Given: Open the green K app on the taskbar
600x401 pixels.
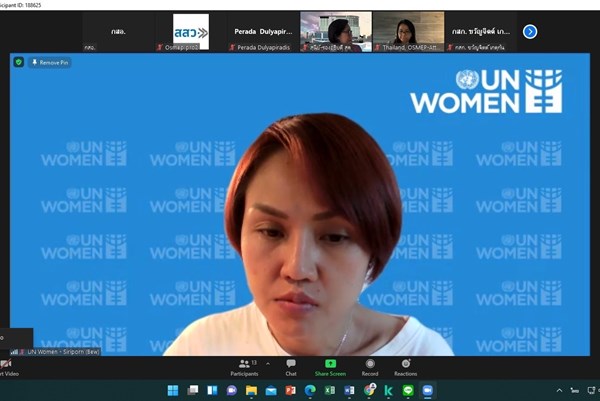Looking at the screenshot, I should [388, 390].
